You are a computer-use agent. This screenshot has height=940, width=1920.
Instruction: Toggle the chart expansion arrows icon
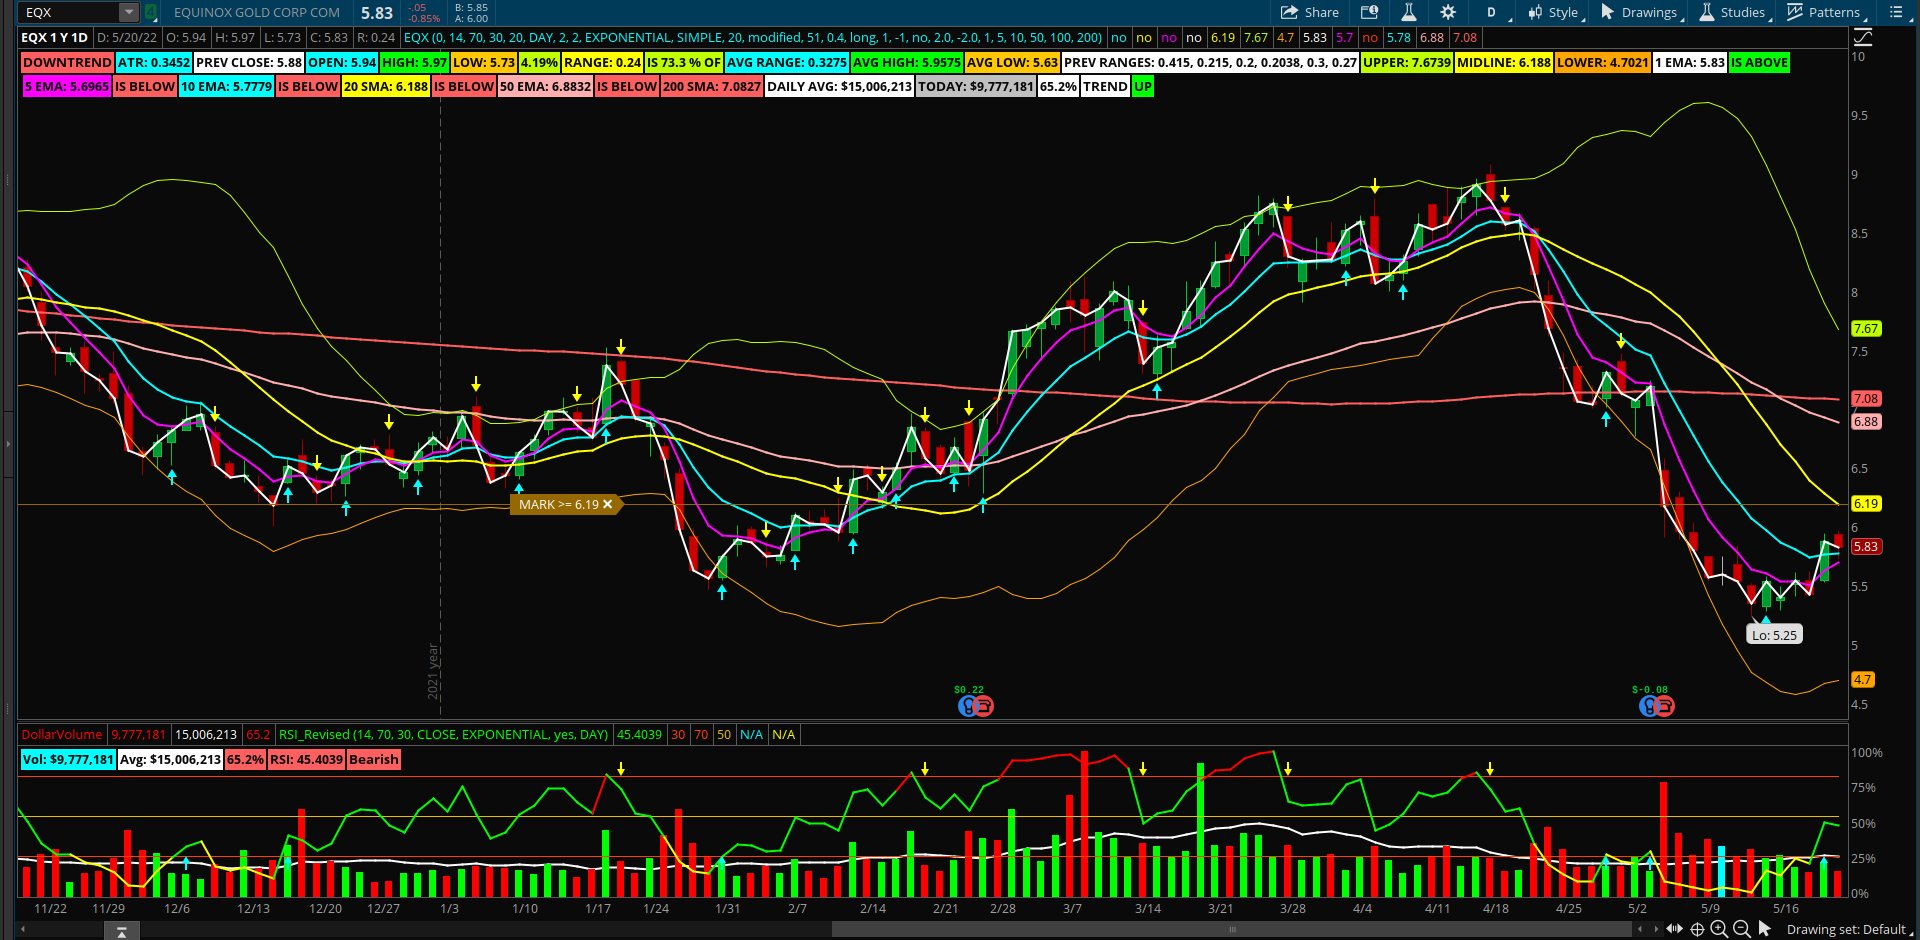[1675, 929]
